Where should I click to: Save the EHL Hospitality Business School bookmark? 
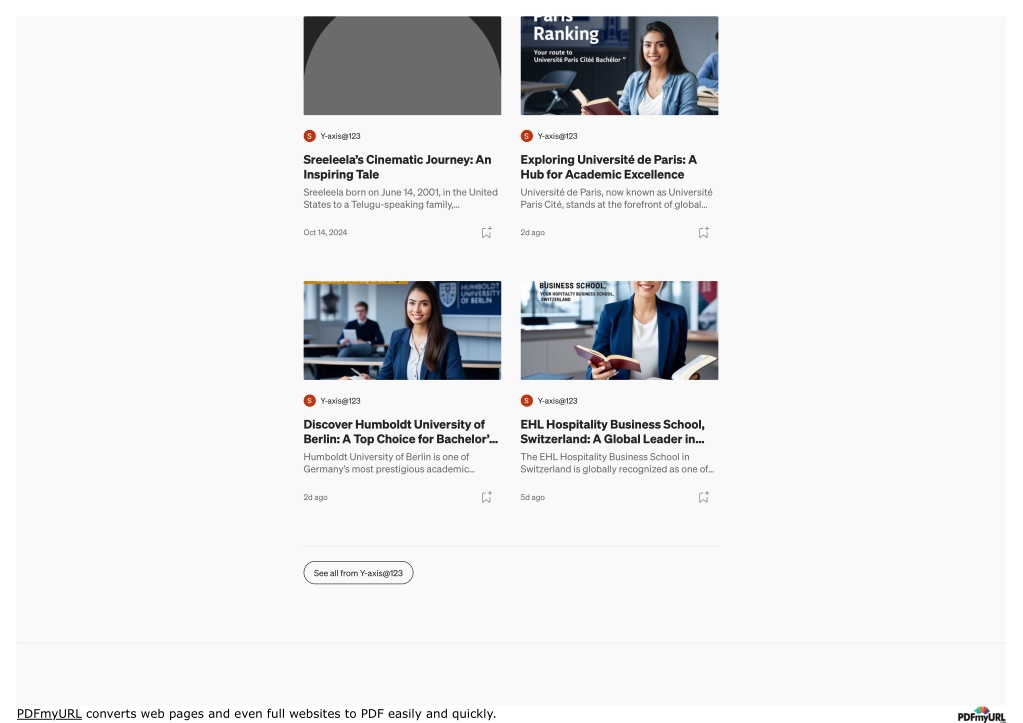point(703,497)
